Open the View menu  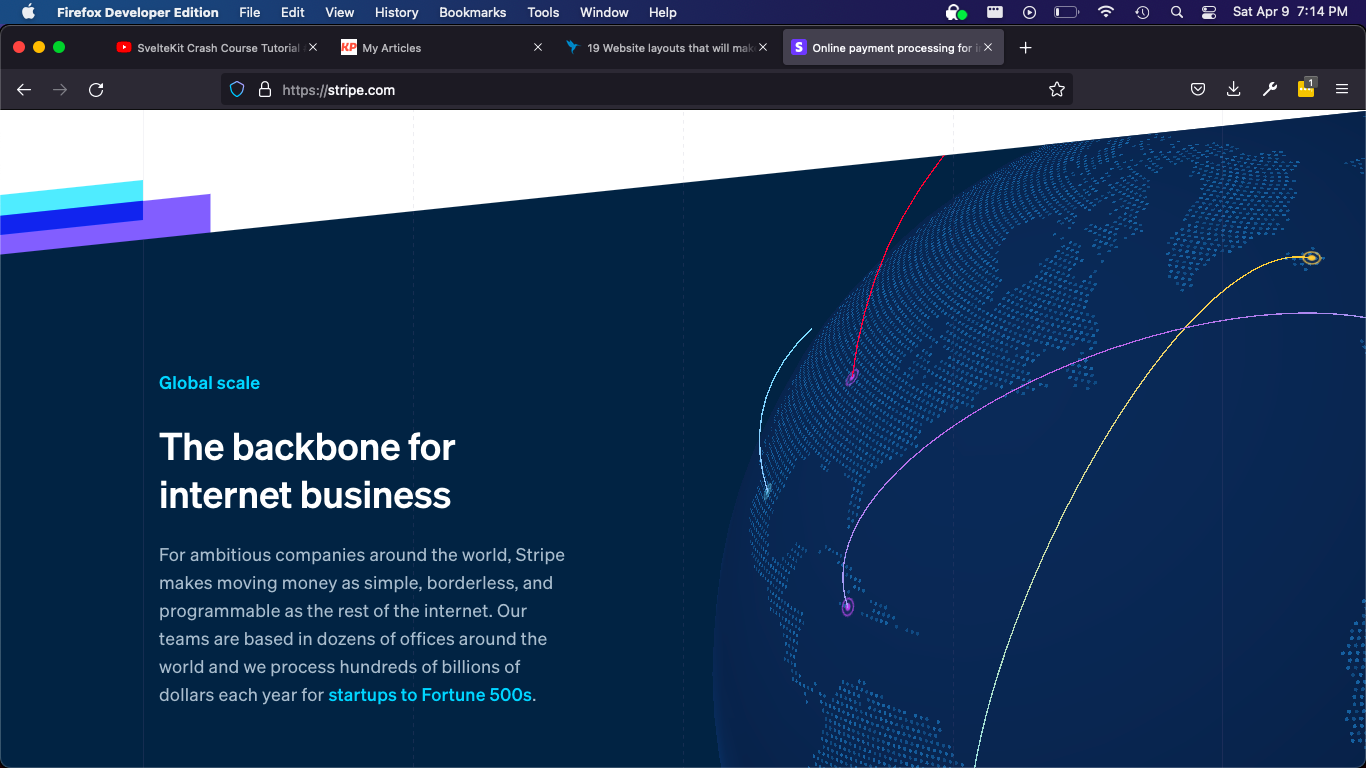340,12
